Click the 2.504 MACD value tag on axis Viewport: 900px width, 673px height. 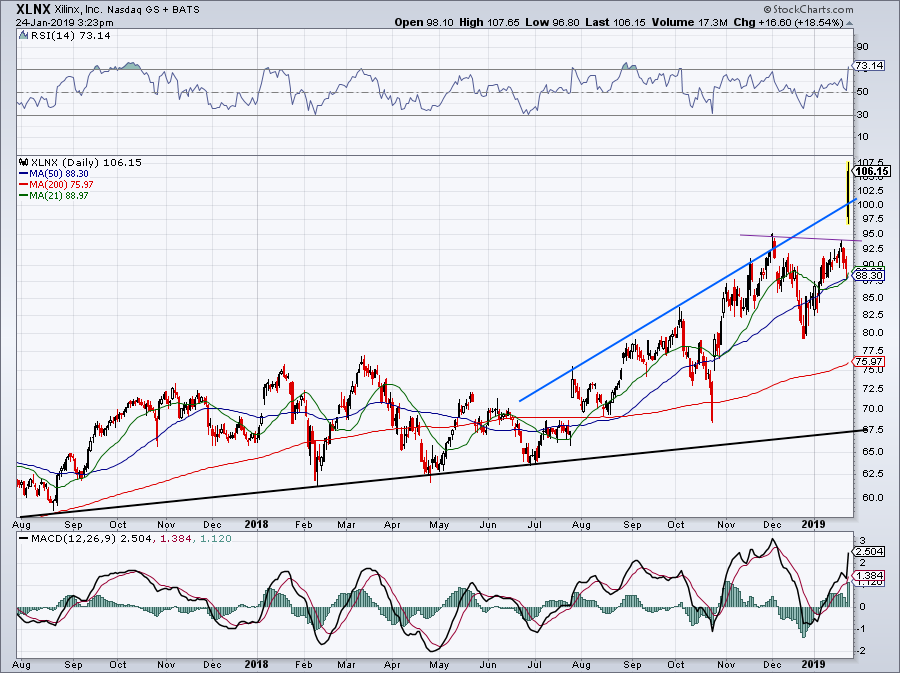pyautogui.click(x=868, y=551)
